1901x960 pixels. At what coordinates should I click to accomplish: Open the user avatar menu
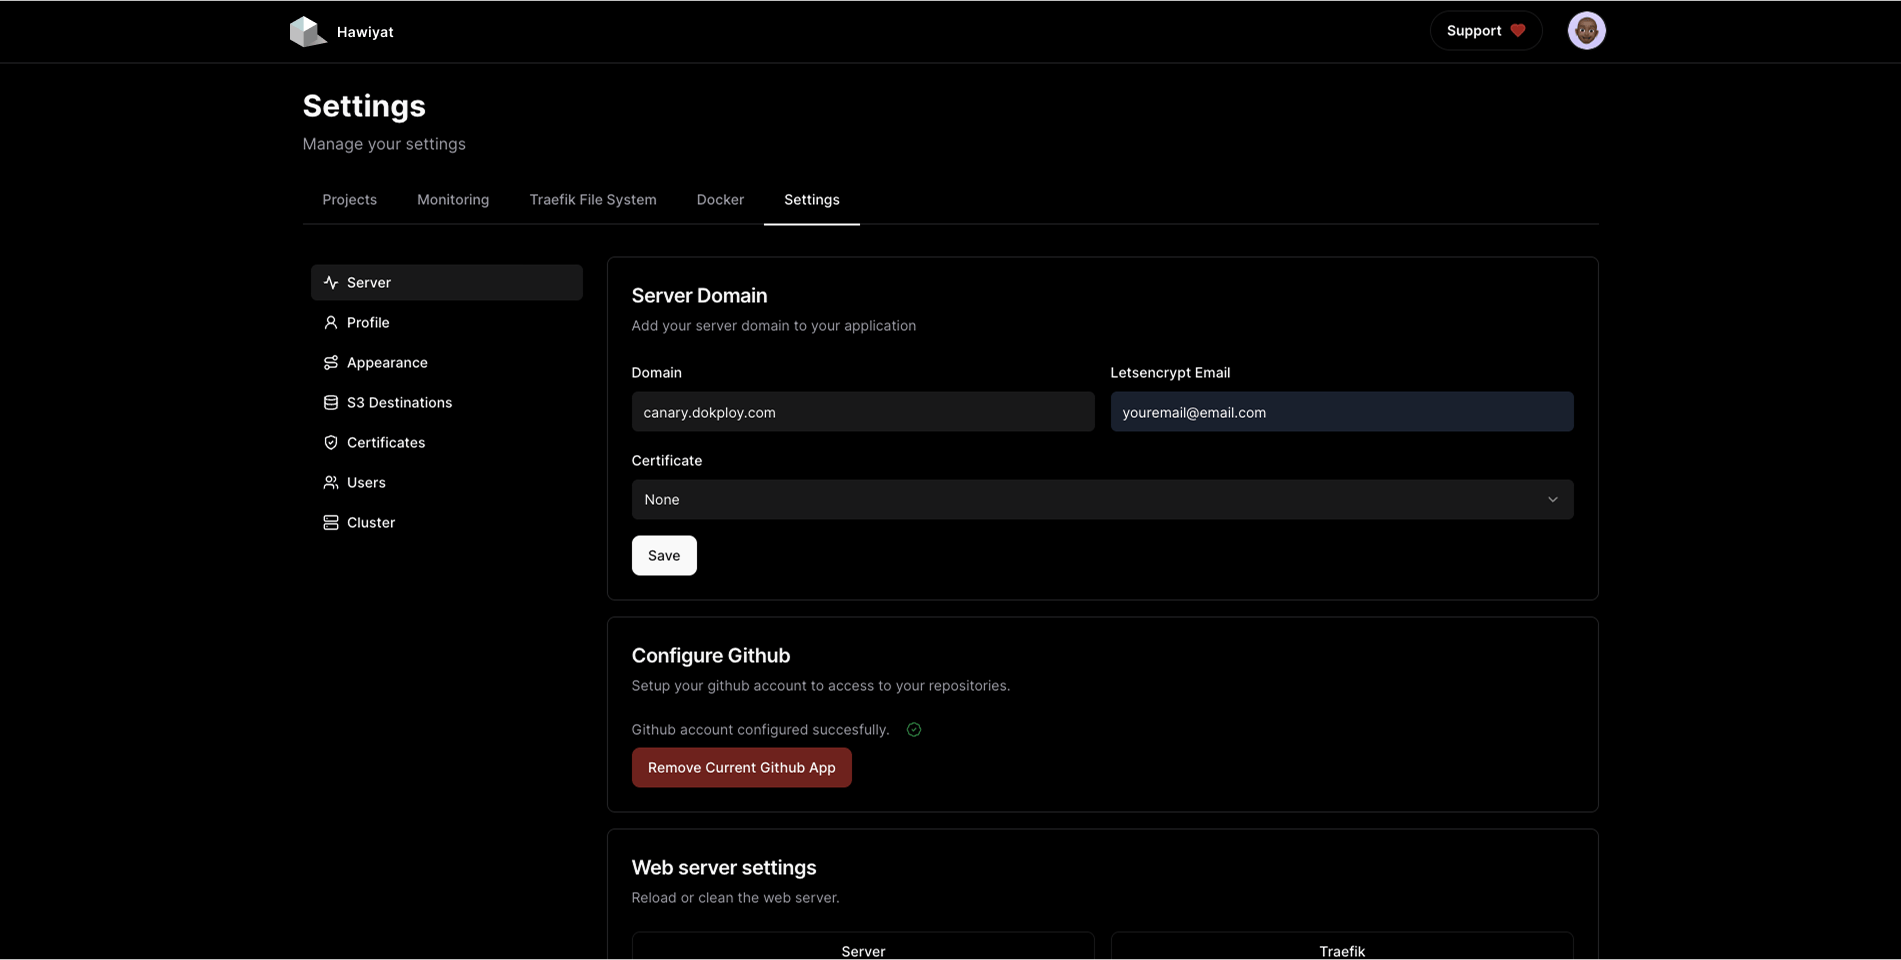pos(1586,31)
